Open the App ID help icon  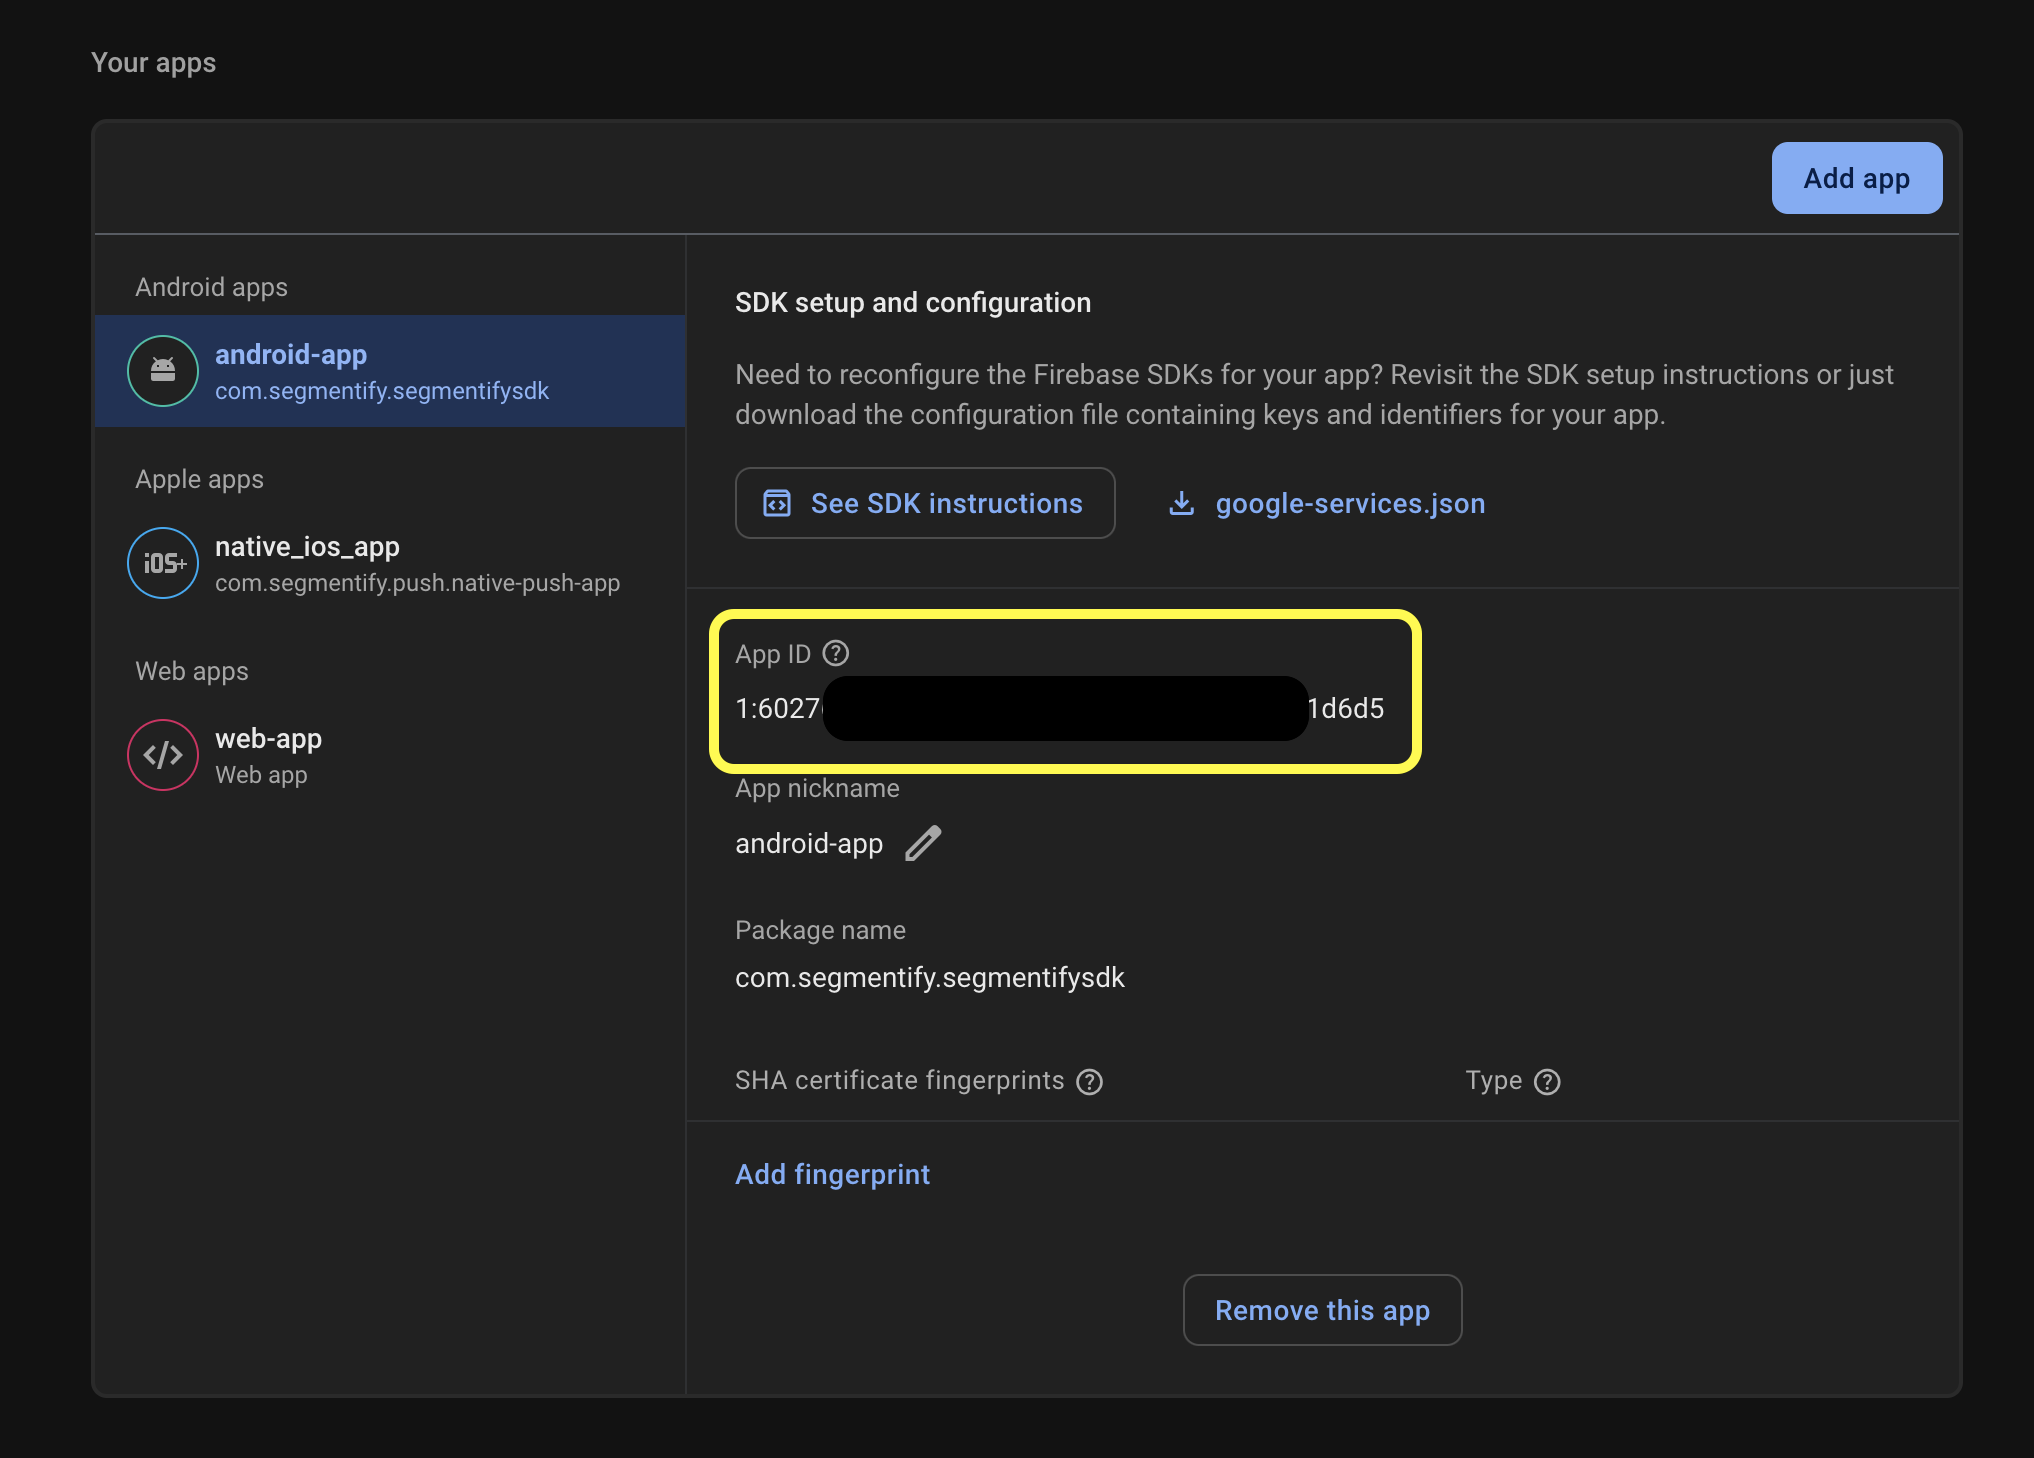pyautogui.click(x=836, y=653)
